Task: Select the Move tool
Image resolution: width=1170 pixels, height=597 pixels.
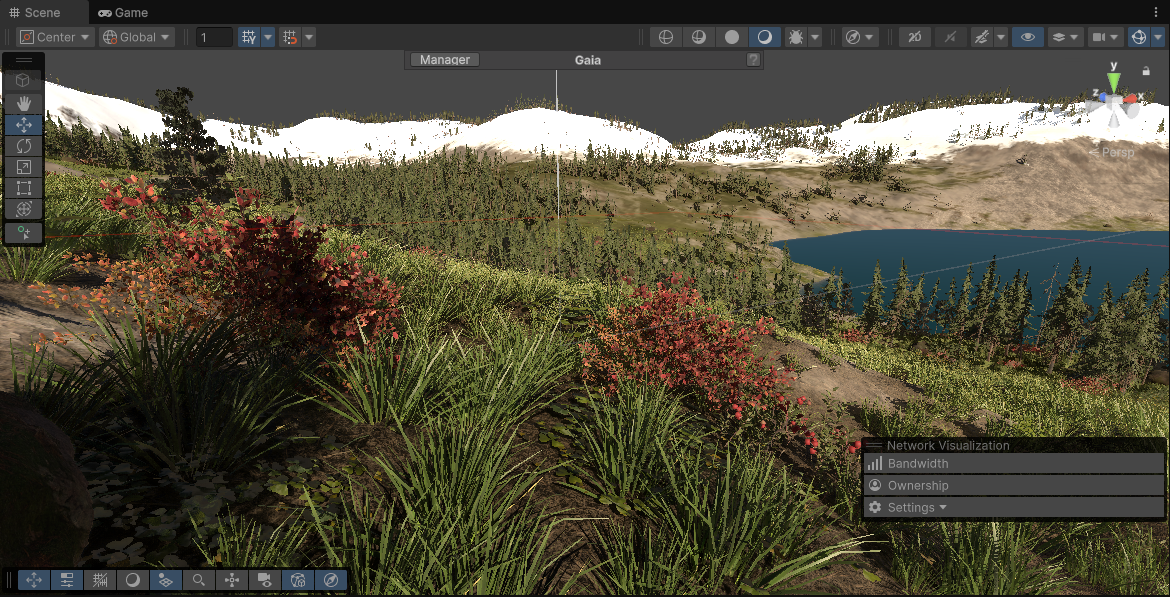Action: click(x=23, y=124)
